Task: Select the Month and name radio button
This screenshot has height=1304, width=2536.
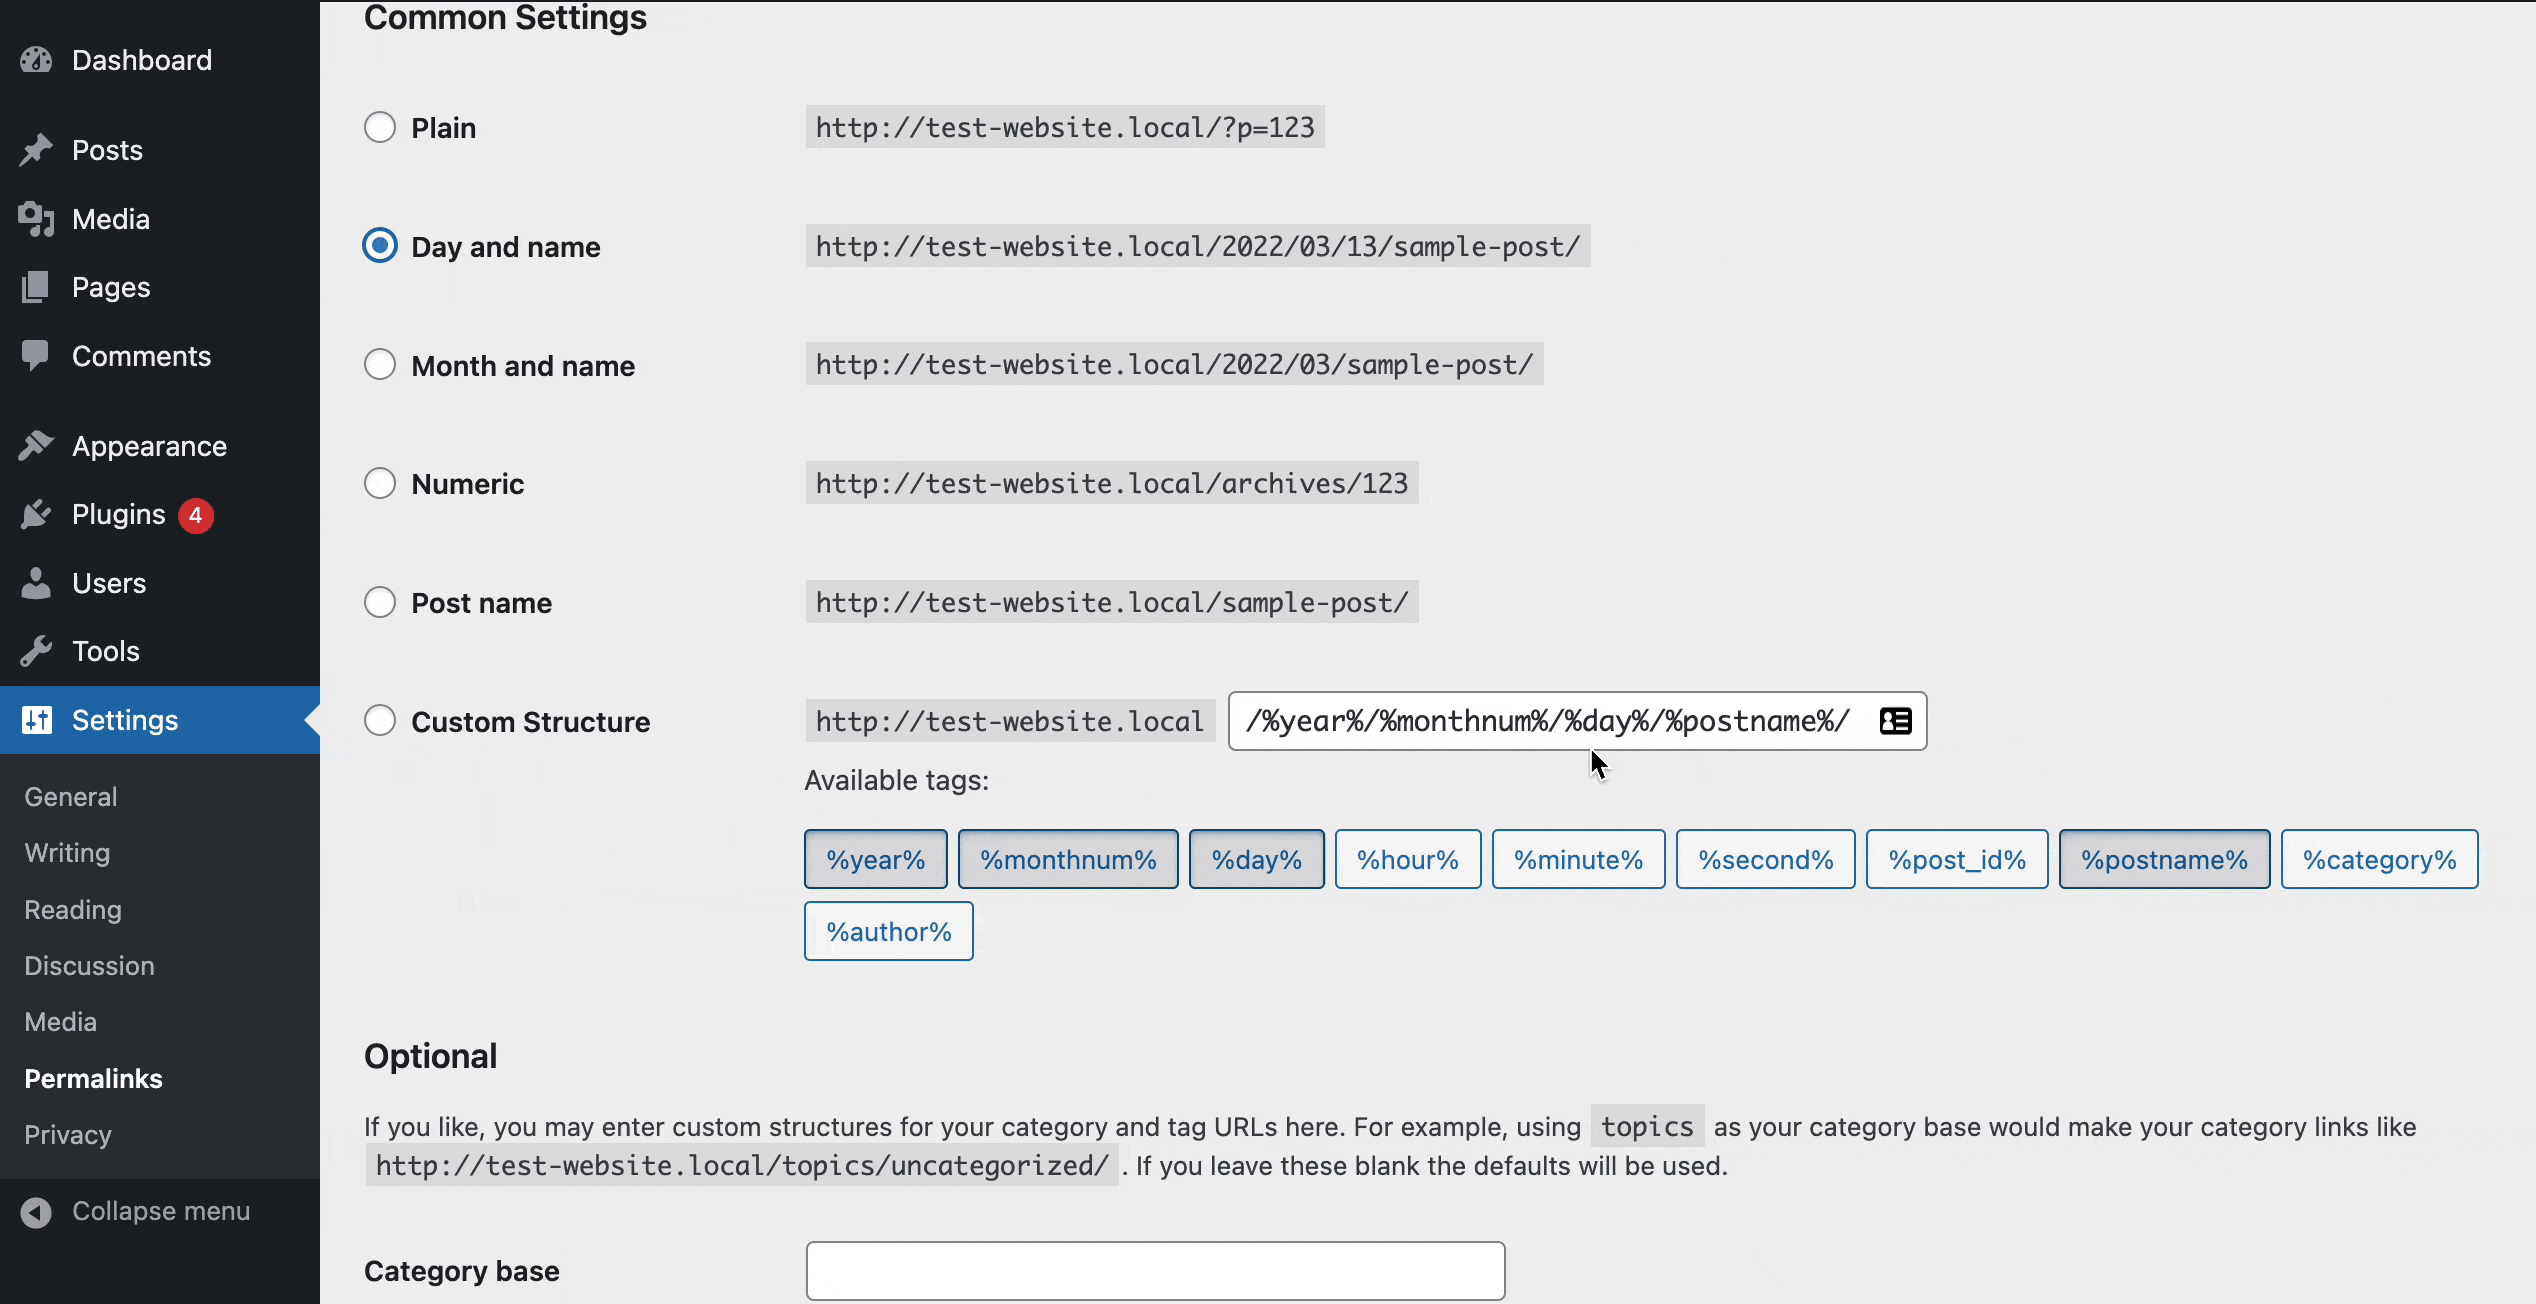Action: [379, 366]
